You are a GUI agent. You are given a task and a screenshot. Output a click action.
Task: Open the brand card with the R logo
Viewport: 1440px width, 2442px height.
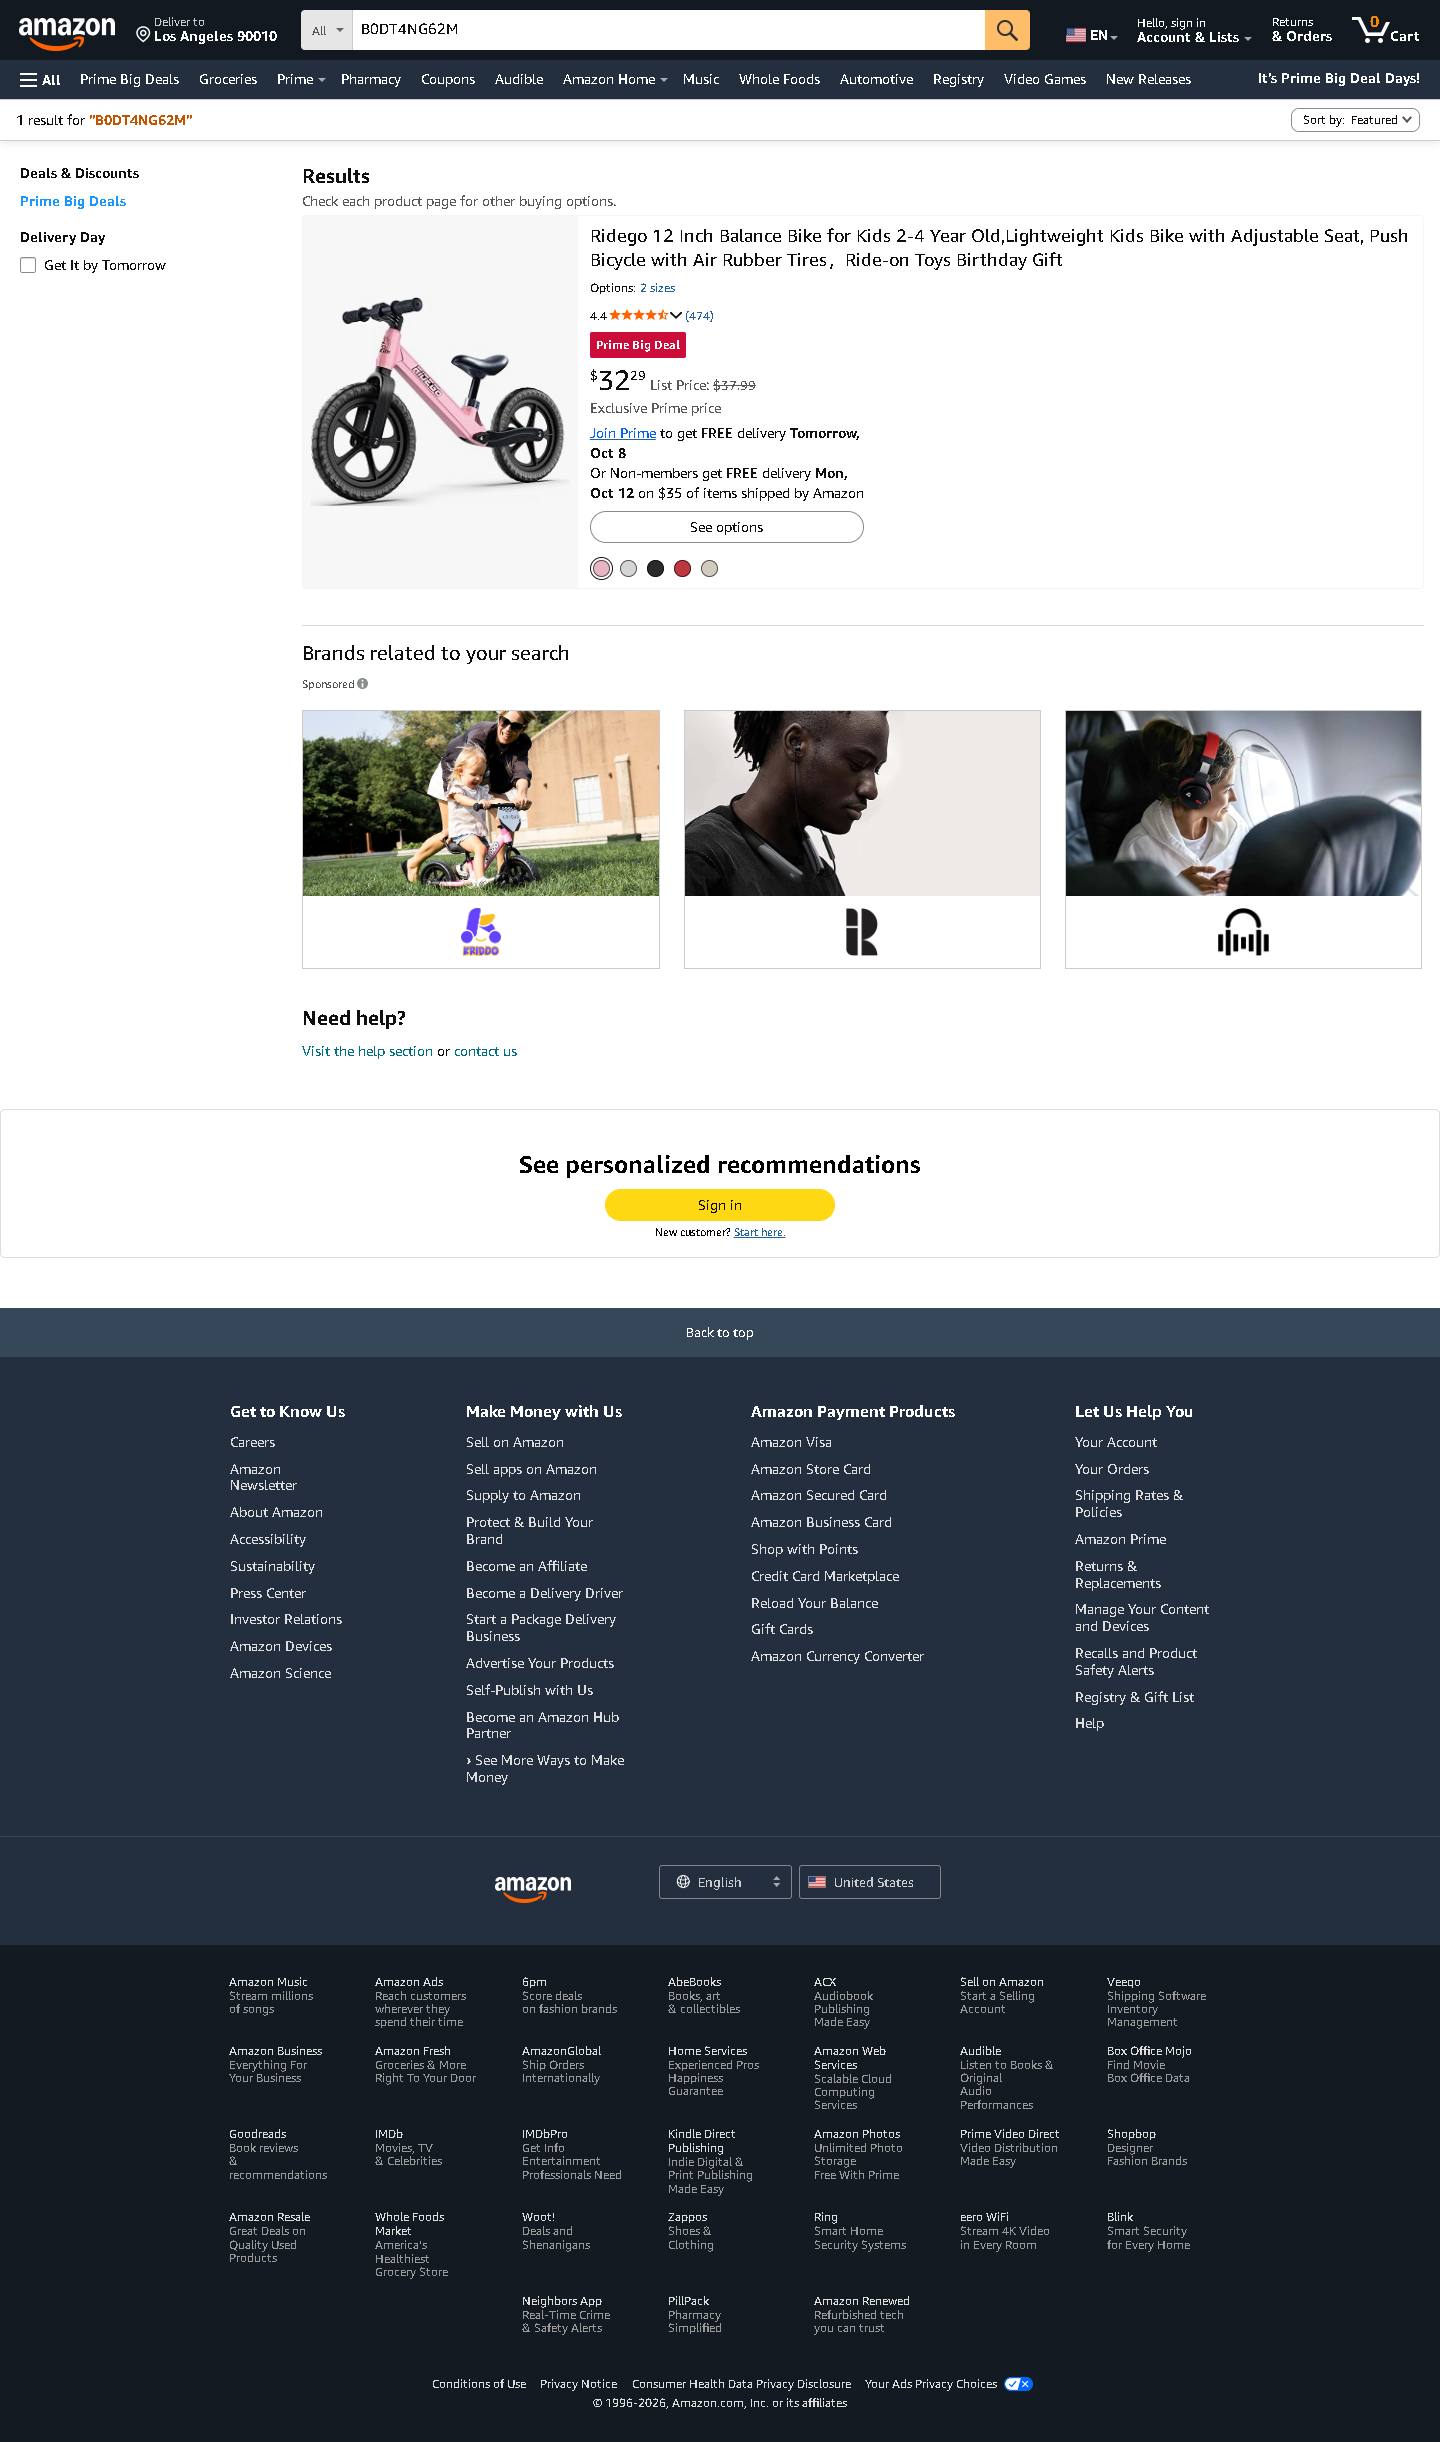point(862,932)
